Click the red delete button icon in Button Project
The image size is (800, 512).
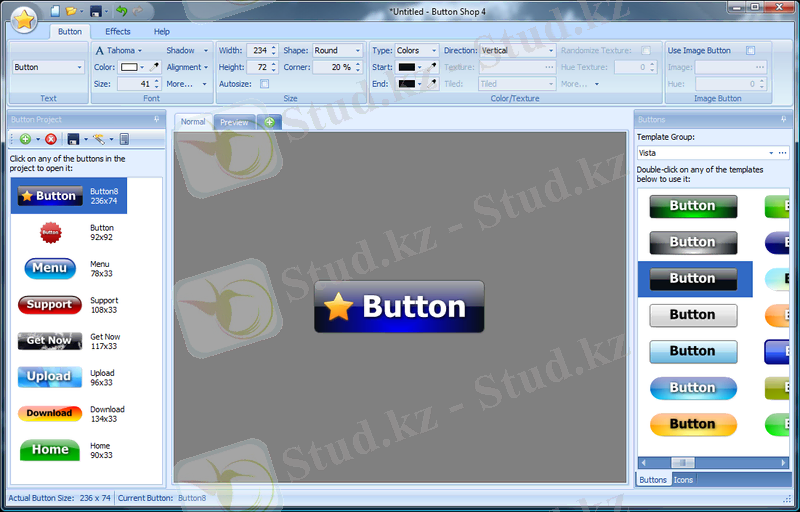[51, 139]
